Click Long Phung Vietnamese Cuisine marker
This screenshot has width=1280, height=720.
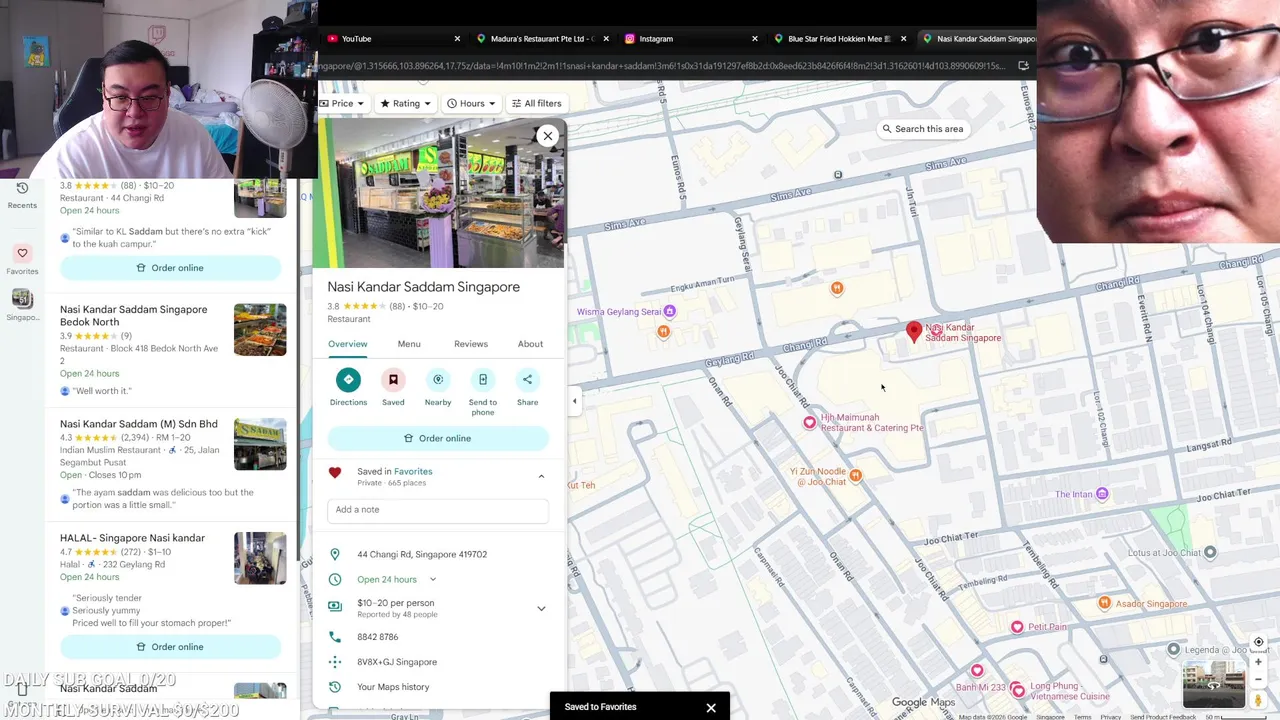coord(1017,690)
